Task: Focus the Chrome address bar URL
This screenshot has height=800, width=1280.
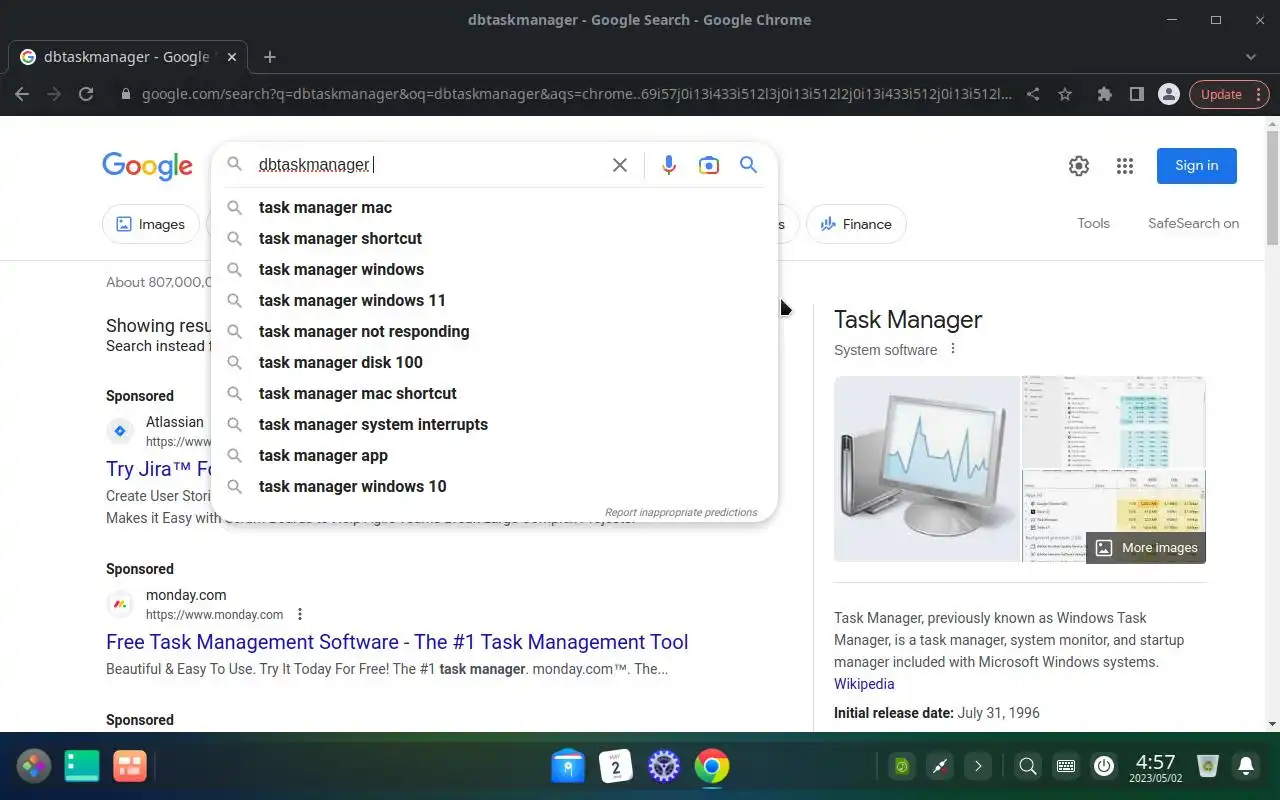Action: coord(576,94)
